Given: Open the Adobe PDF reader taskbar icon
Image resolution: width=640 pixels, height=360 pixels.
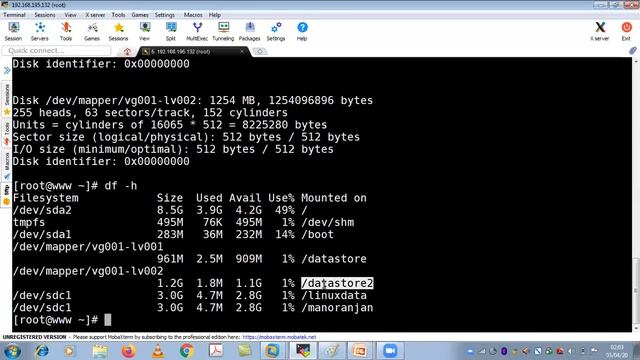Looking at the screenshot, I should [x=216, y=351].
